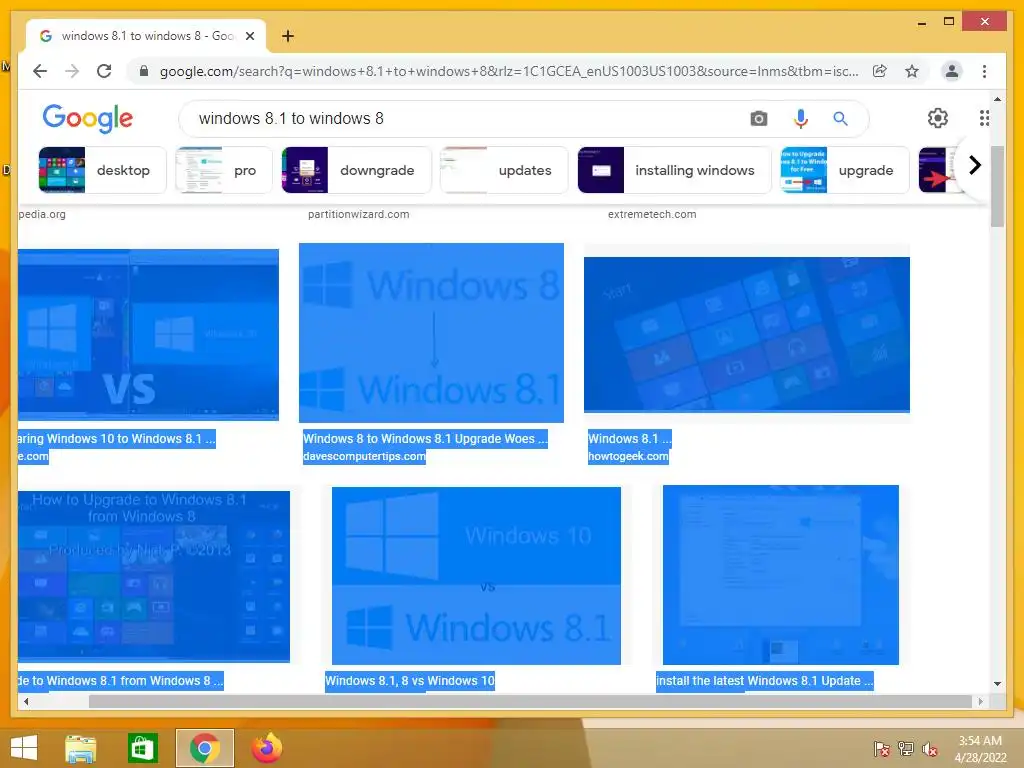Click the network tray icon

(x=905, y=749)
